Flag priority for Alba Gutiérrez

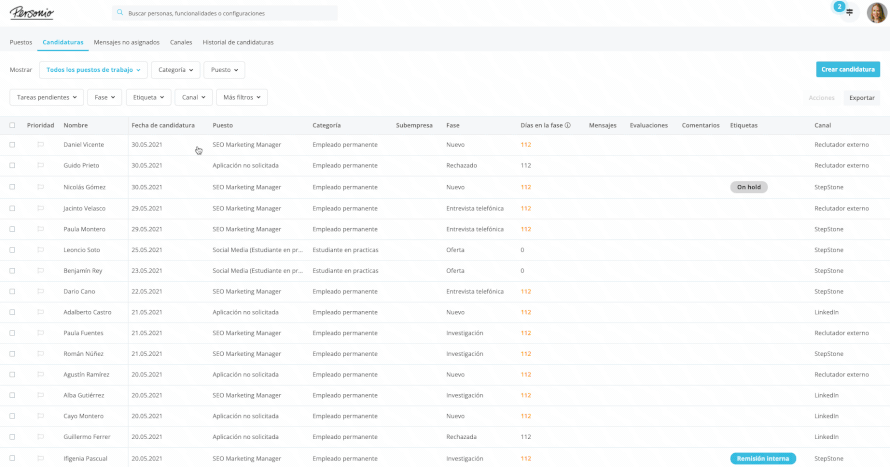pyautogui.click(x=41, y=396)
